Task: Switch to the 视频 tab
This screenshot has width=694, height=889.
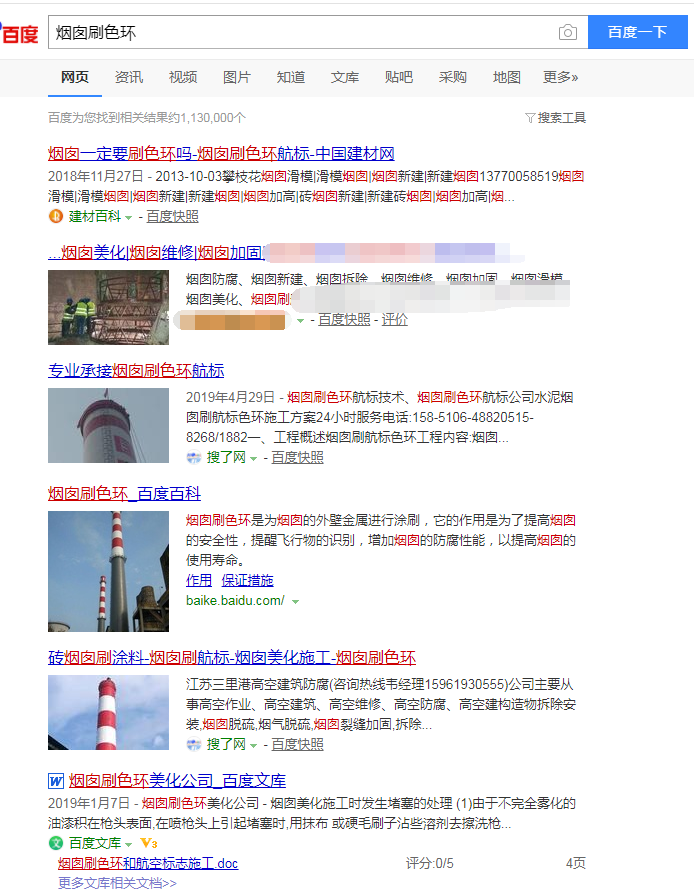Action: (x=183, y=77)
